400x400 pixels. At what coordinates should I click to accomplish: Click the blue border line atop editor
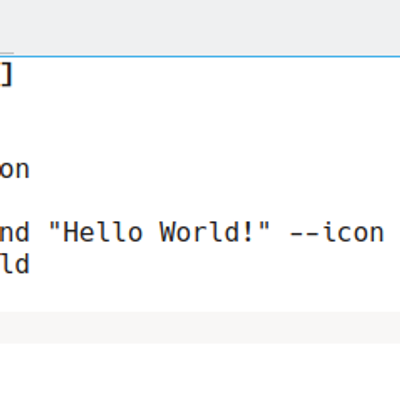coord(200,56)
